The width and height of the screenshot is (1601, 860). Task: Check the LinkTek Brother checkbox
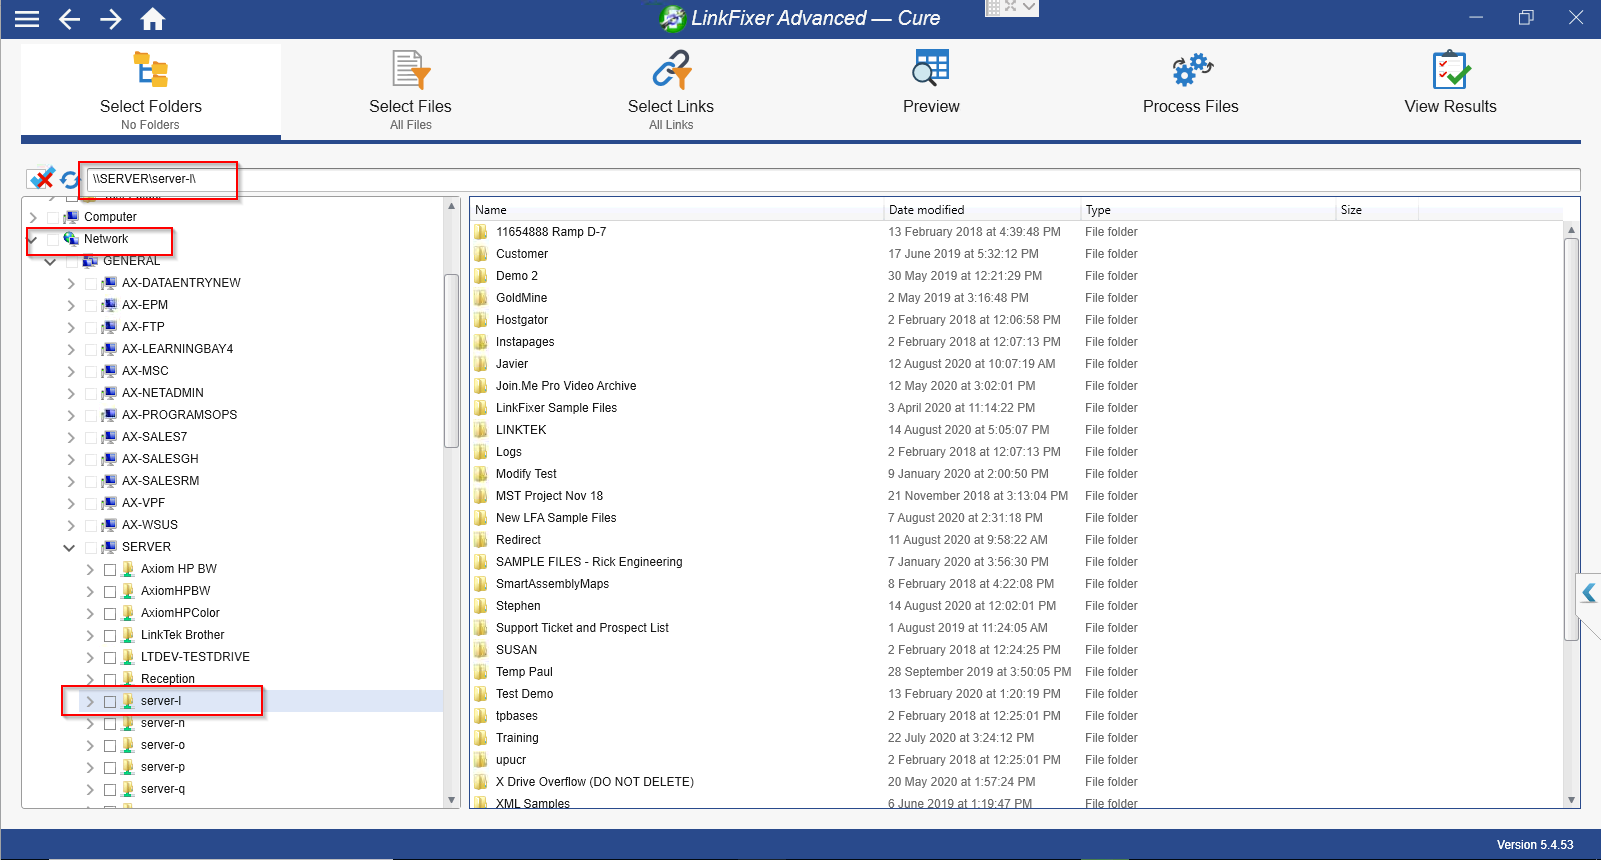click(110, 636)
